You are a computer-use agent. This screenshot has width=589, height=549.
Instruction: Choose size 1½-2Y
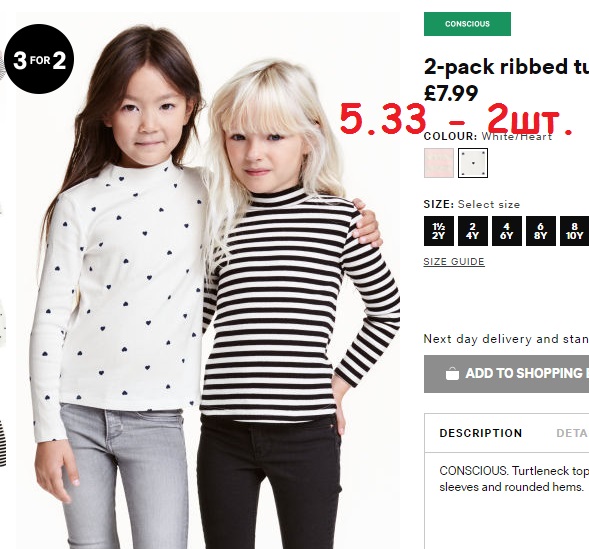pyautogui.click(x=439, y=231)
